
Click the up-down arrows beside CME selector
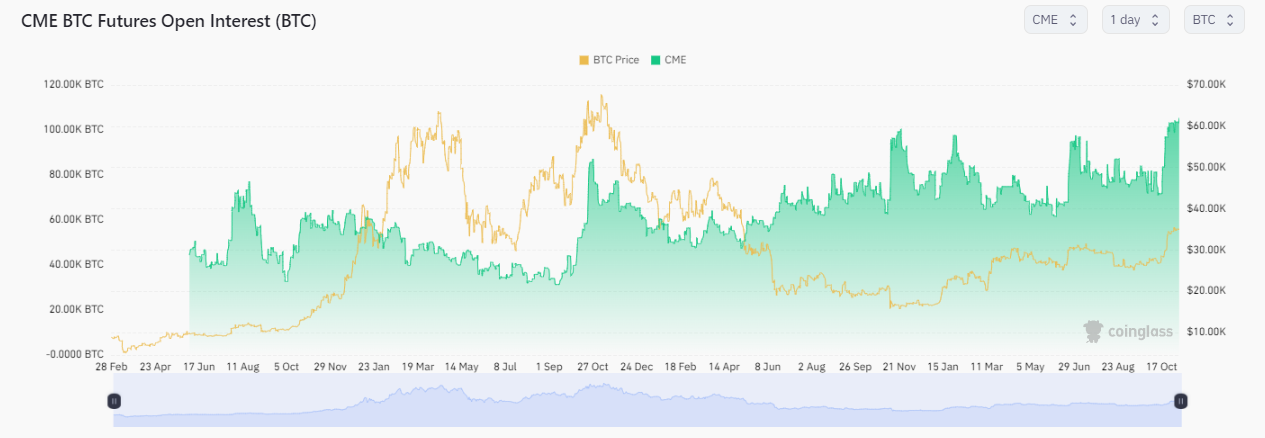(x=1073, y=20)
